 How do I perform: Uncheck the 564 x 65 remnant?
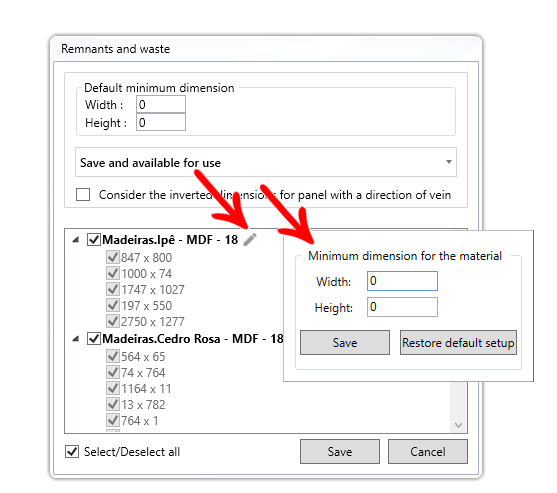[113, 356]
